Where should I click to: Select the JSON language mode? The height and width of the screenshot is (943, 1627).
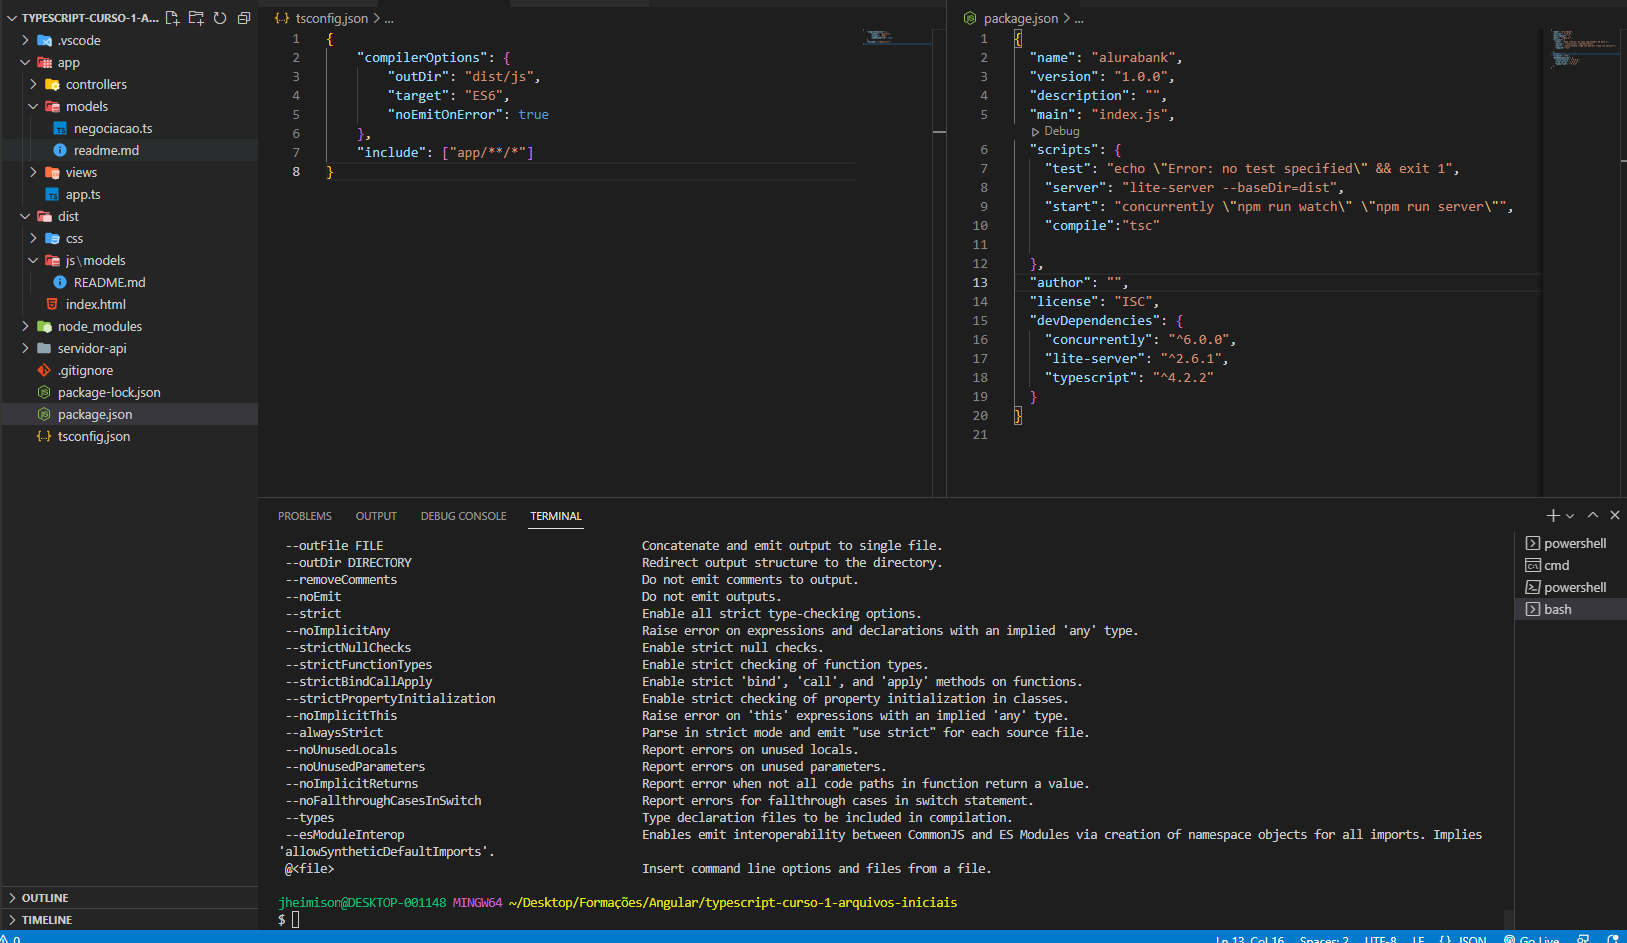(1463, 939)
